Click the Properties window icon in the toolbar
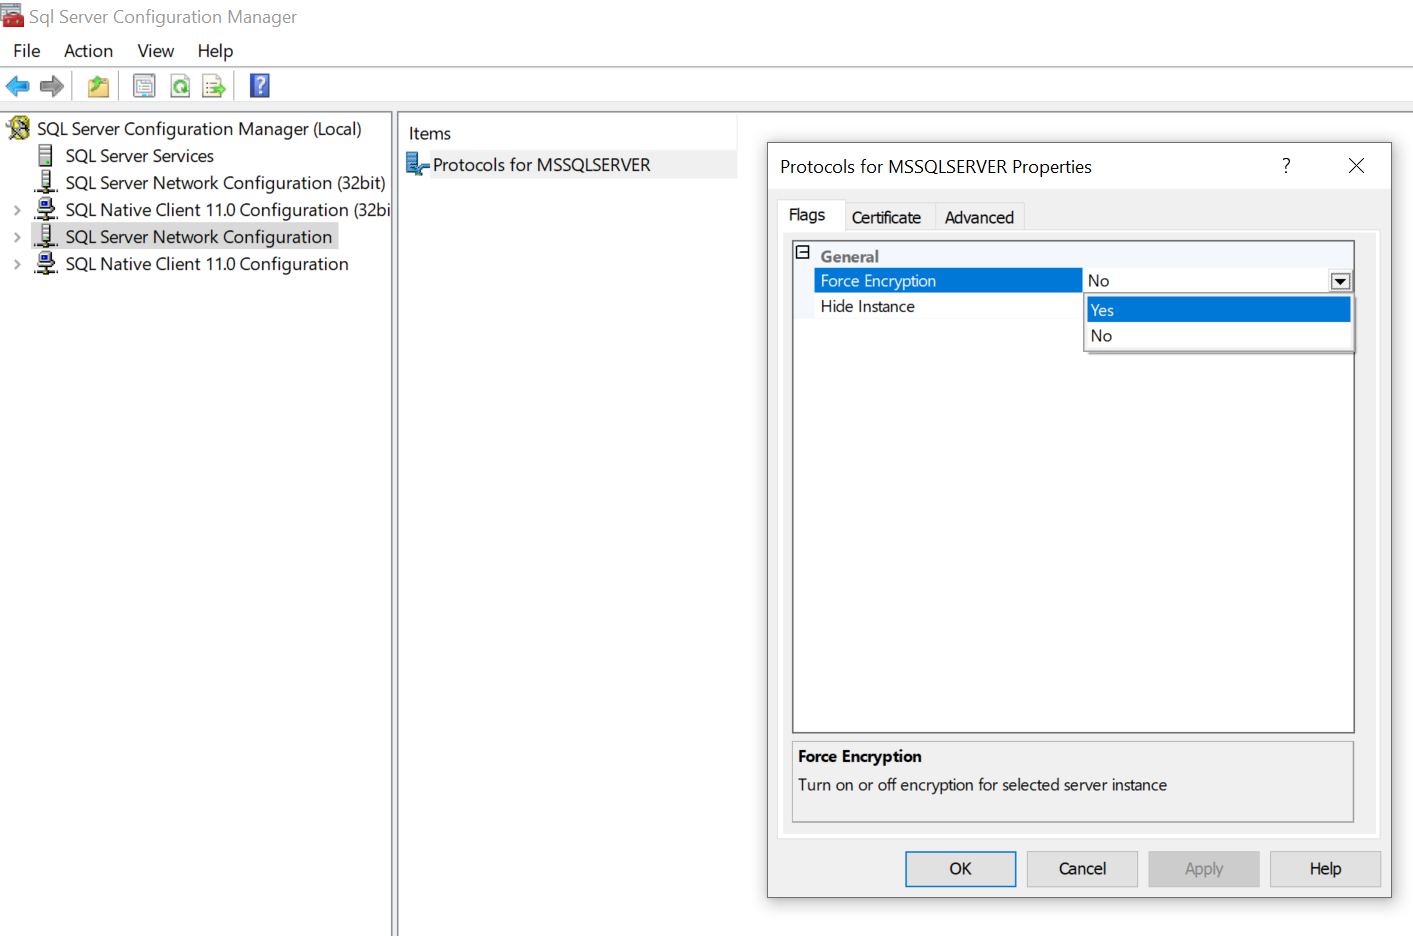This screenshot has width=1413, height=936. click(x=143, y=85)
